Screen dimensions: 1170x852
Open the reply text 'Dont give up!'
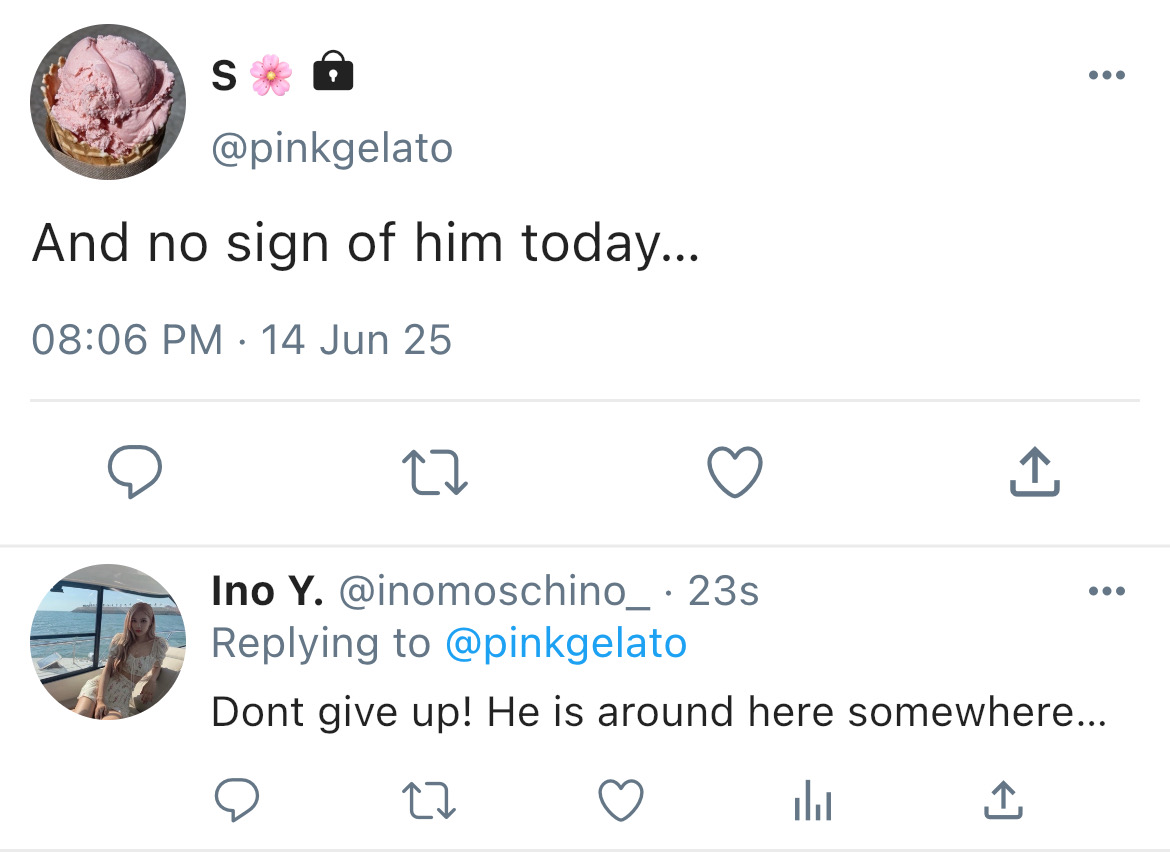point(342,712)
